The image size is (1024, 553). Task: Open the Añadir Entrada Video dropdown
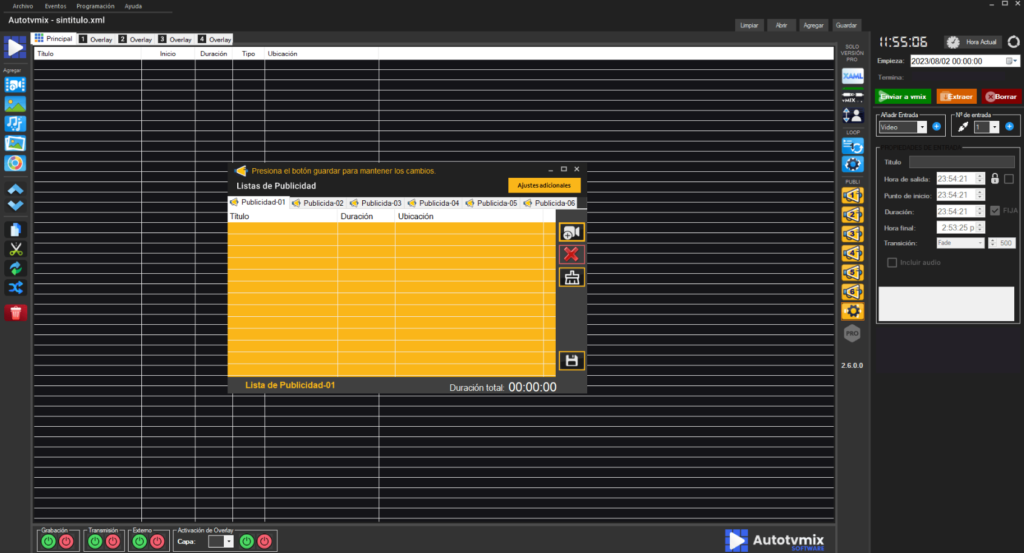click(901, 127)
